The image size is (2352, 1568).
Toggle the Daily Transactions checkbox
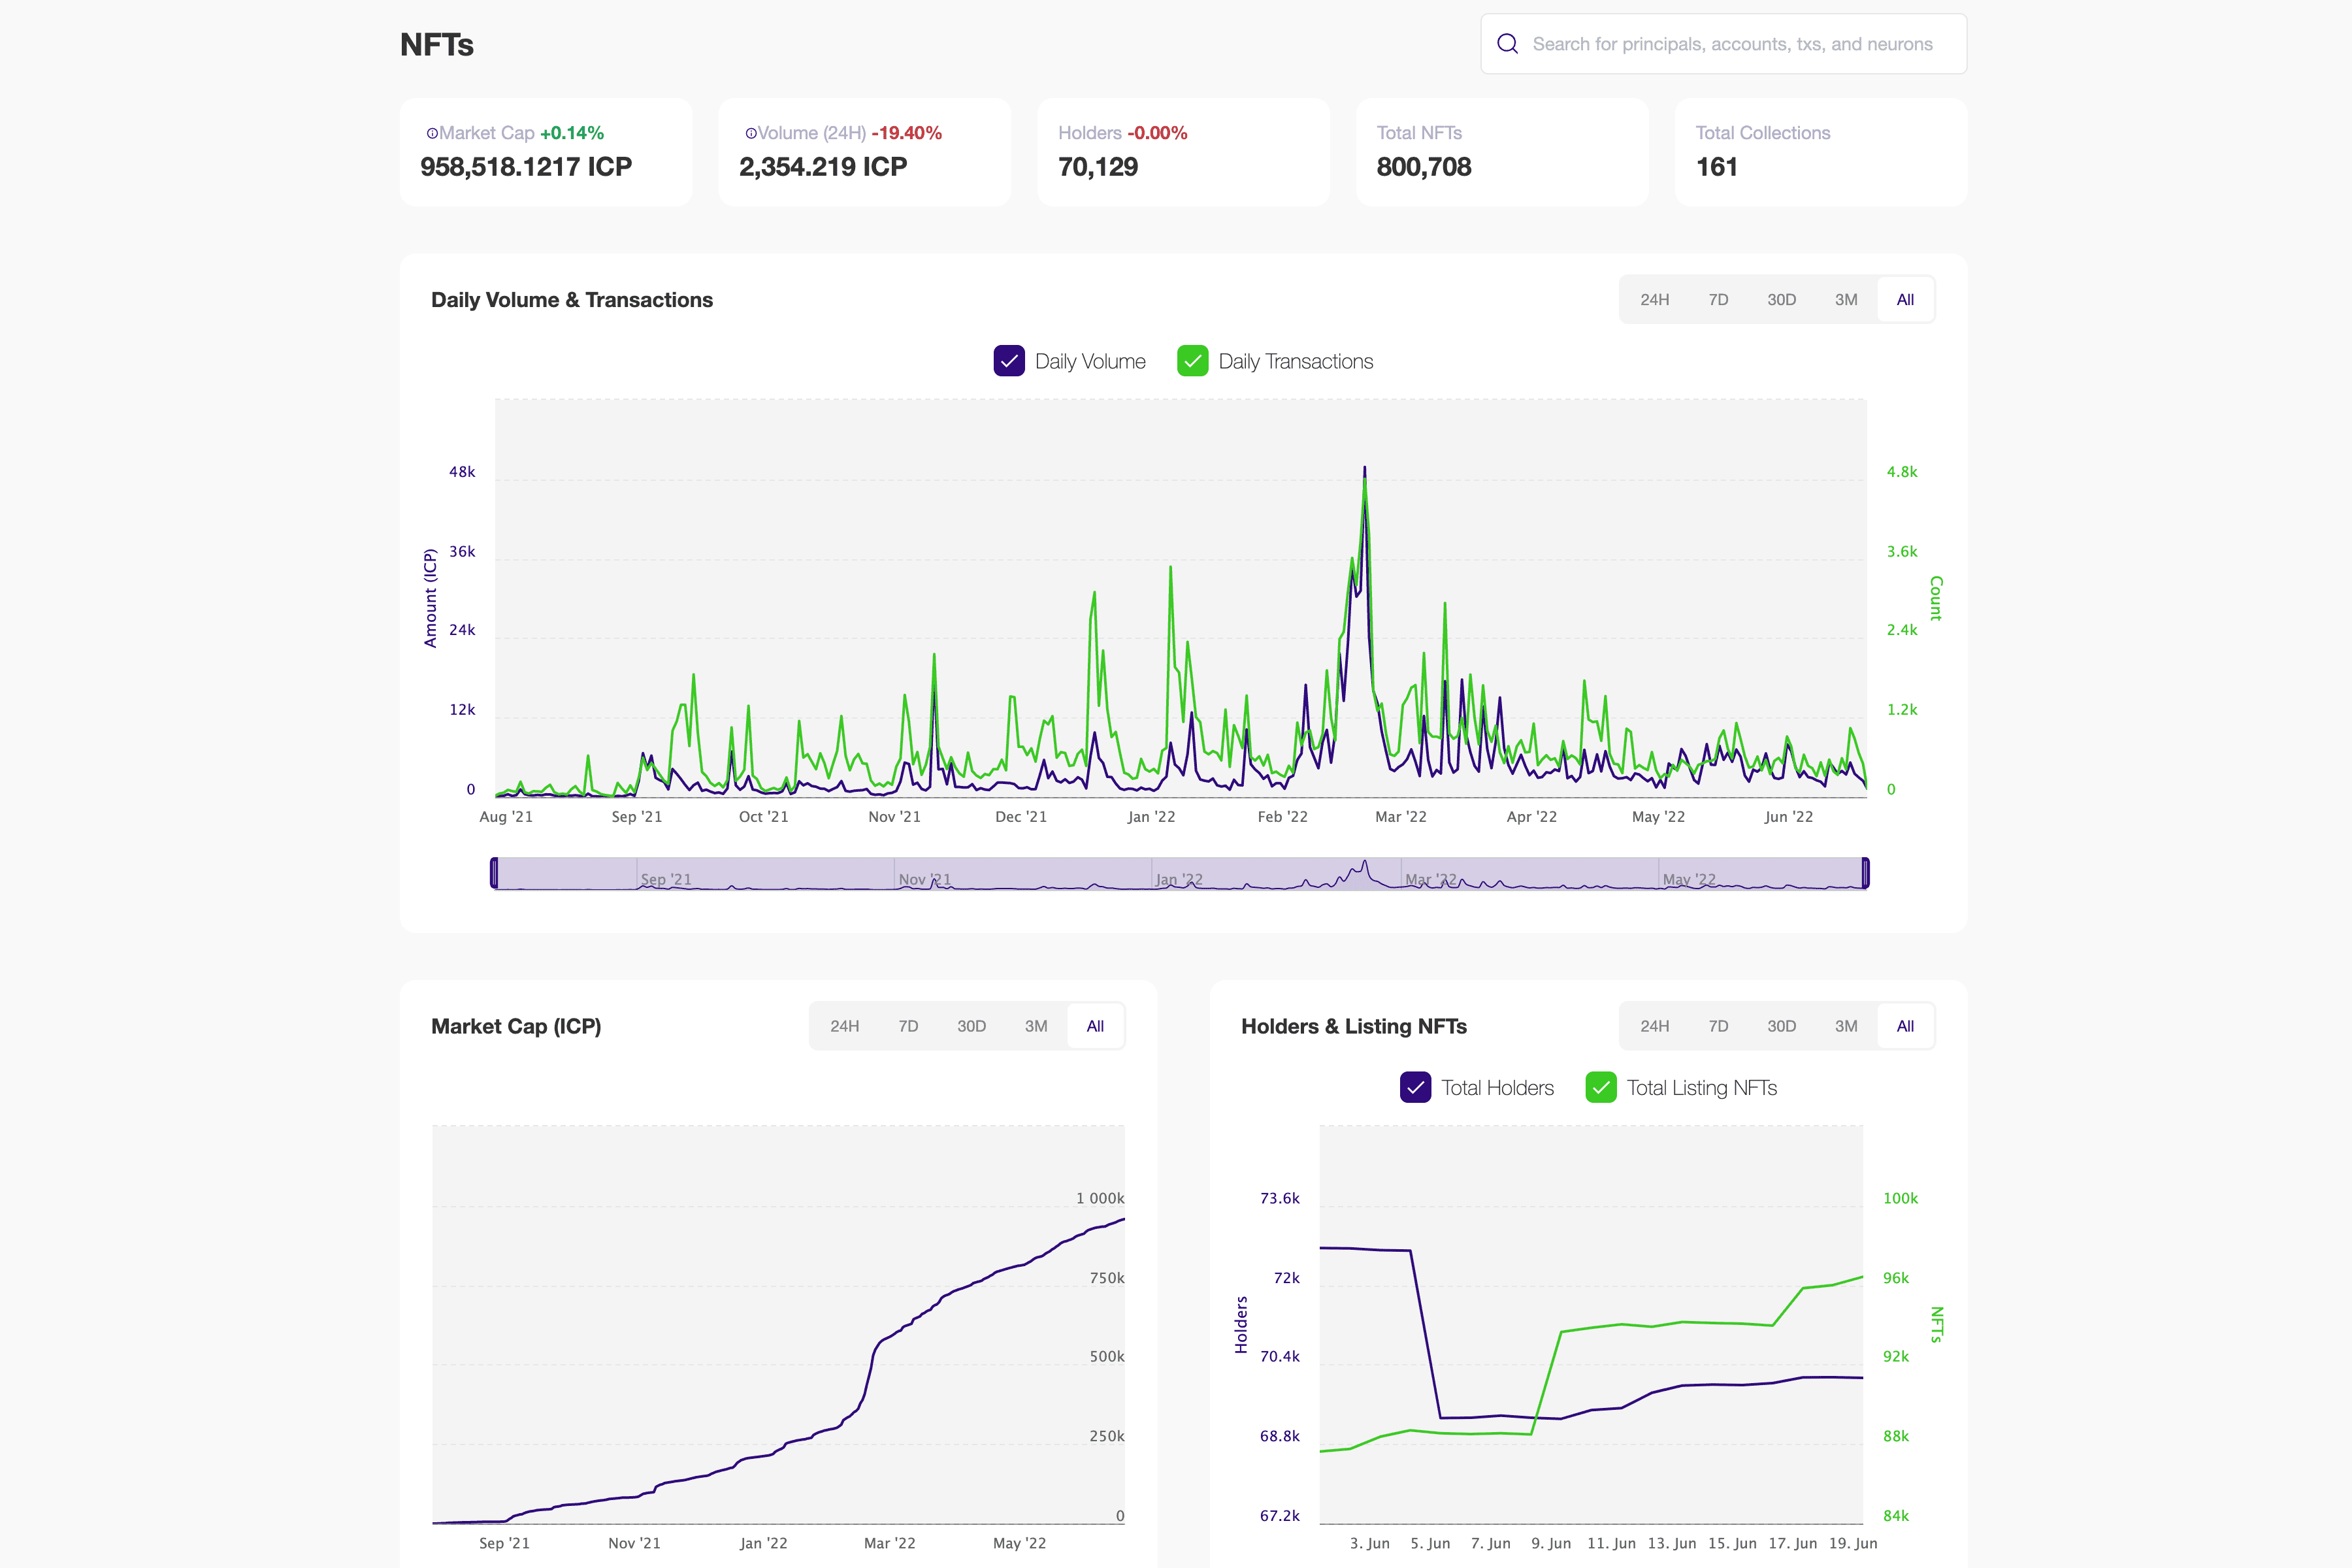(x=1192, y=361)
